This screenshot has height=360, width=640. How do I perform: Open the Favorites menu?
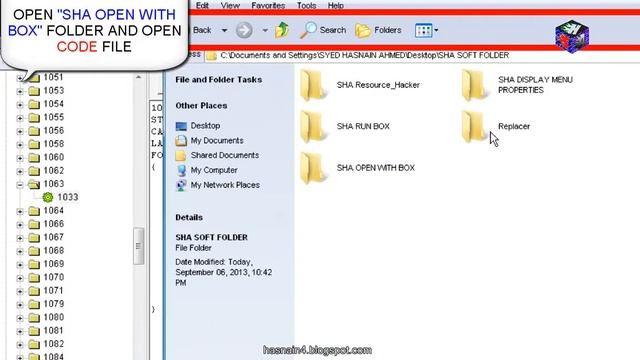268,6
